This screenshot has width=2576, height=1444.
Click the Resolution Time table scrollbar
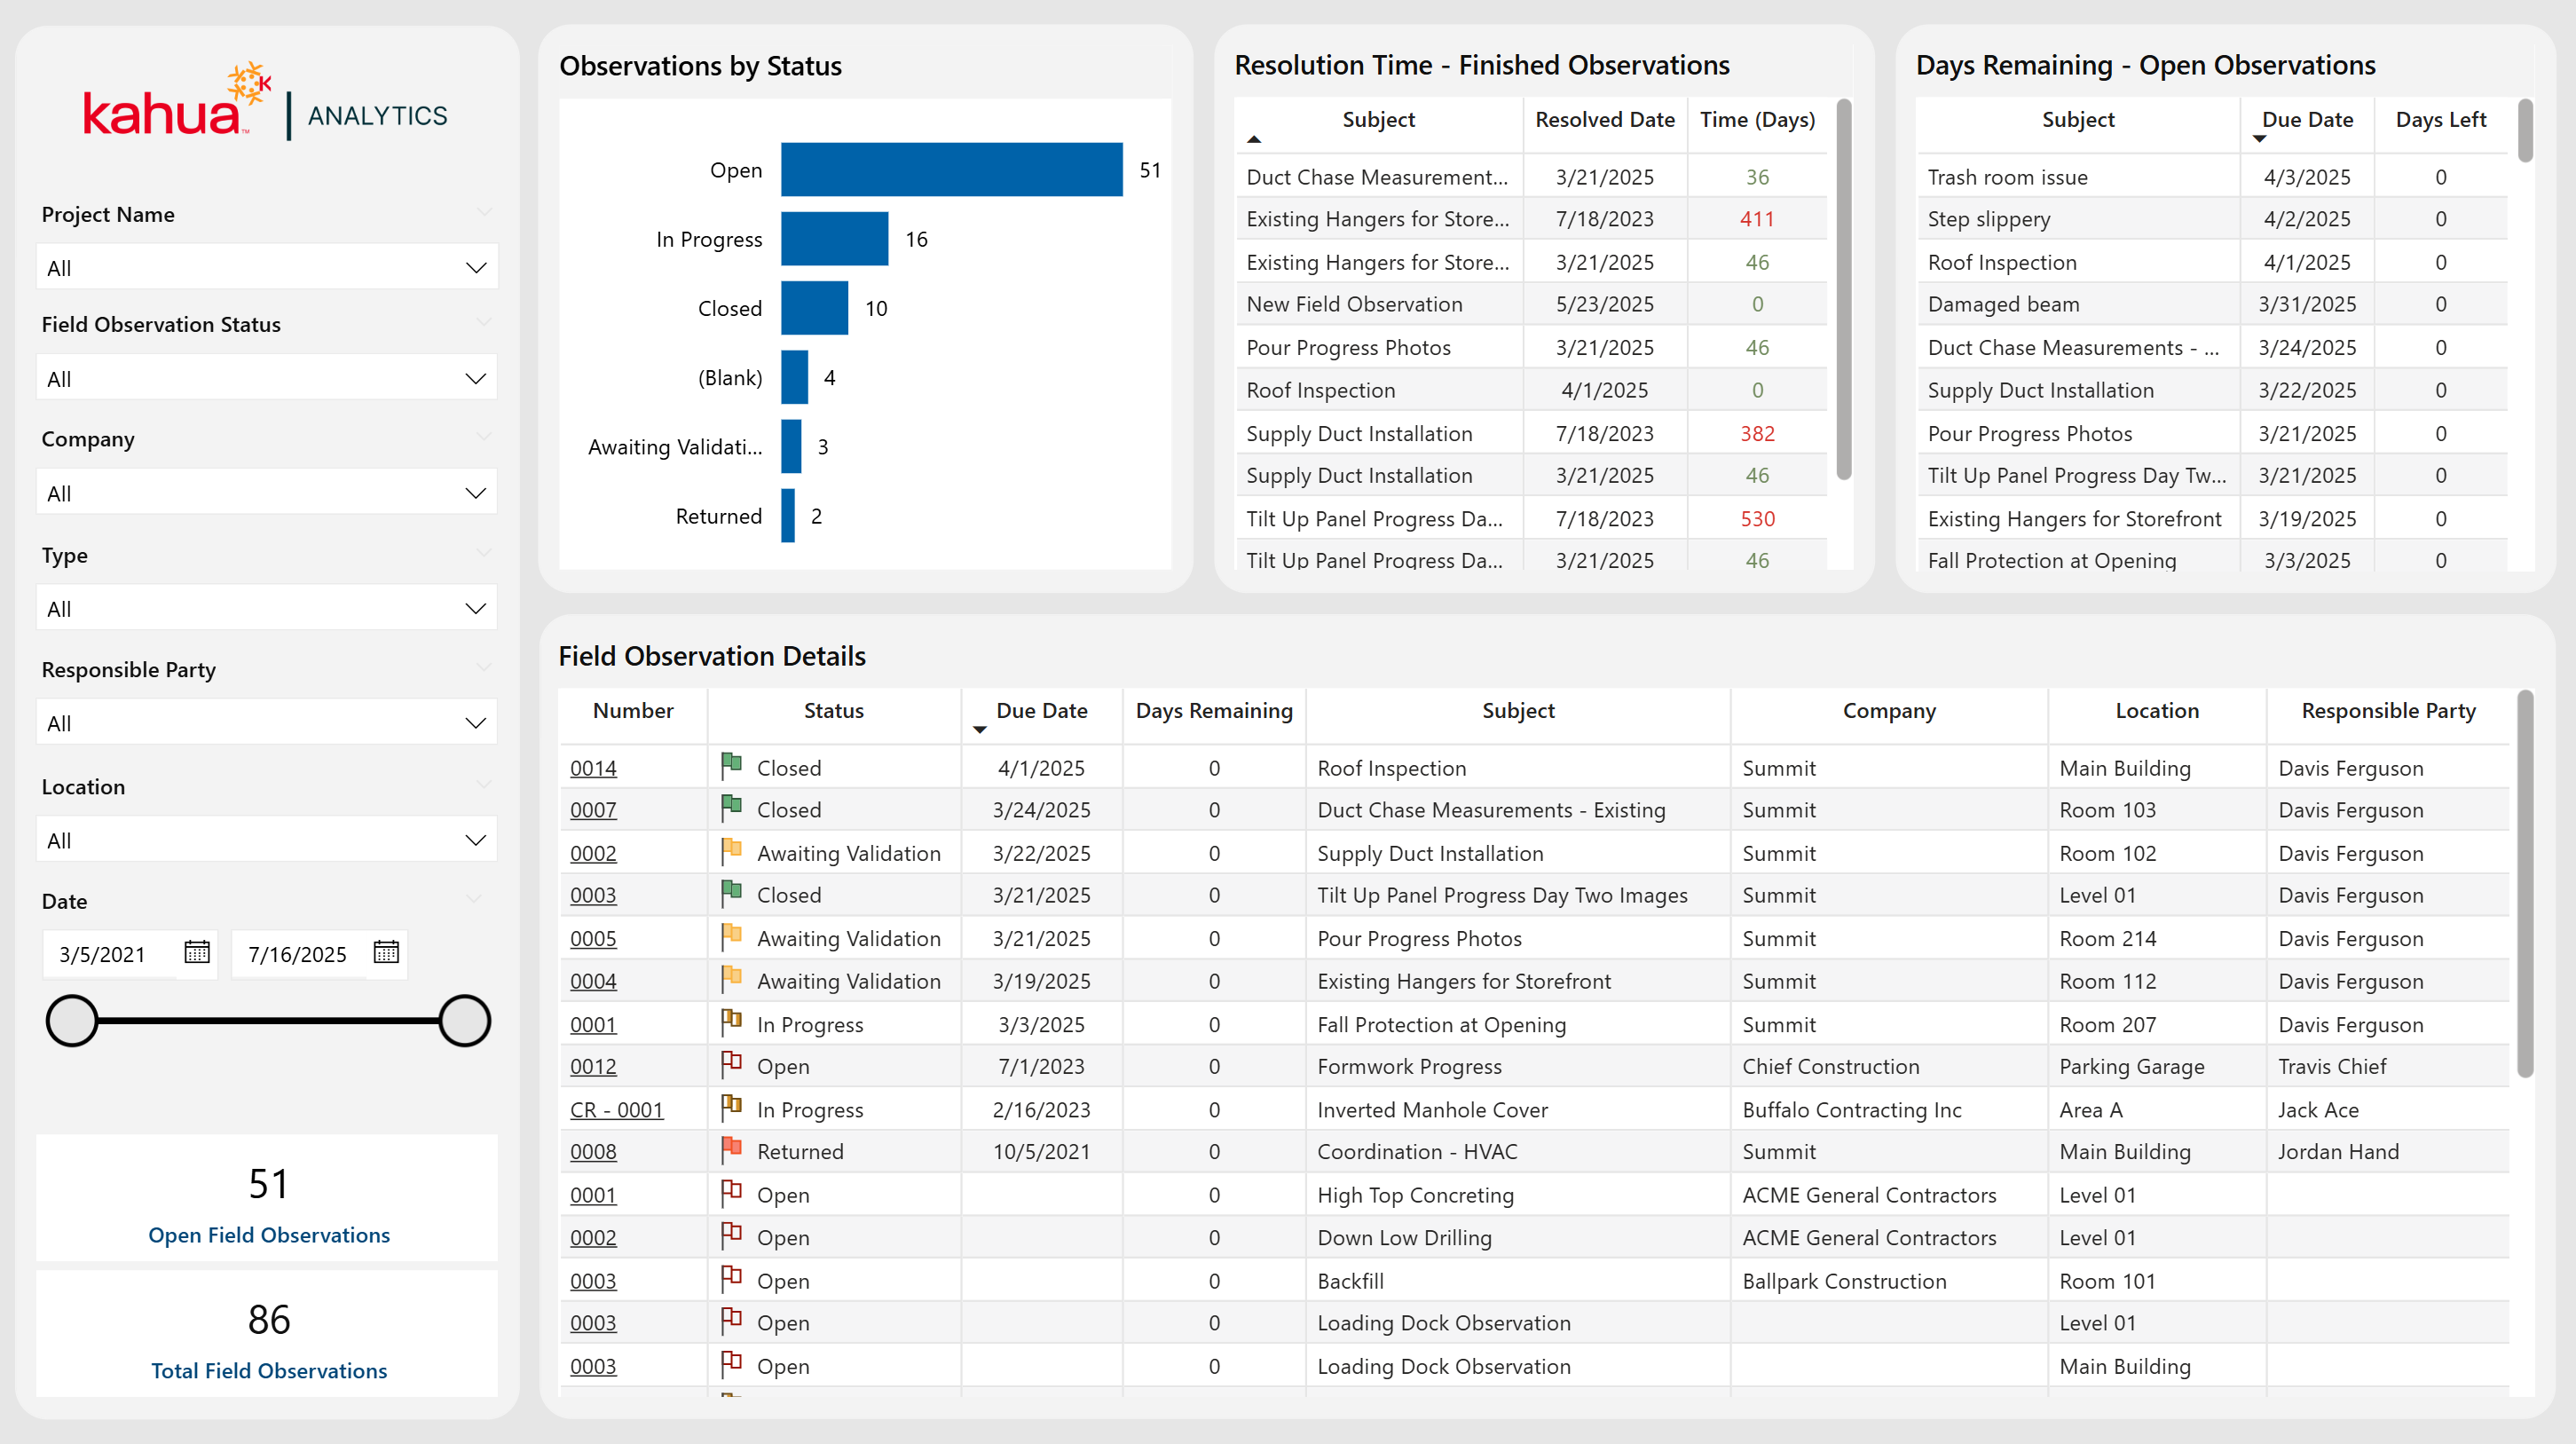[x=1844, y=290]
